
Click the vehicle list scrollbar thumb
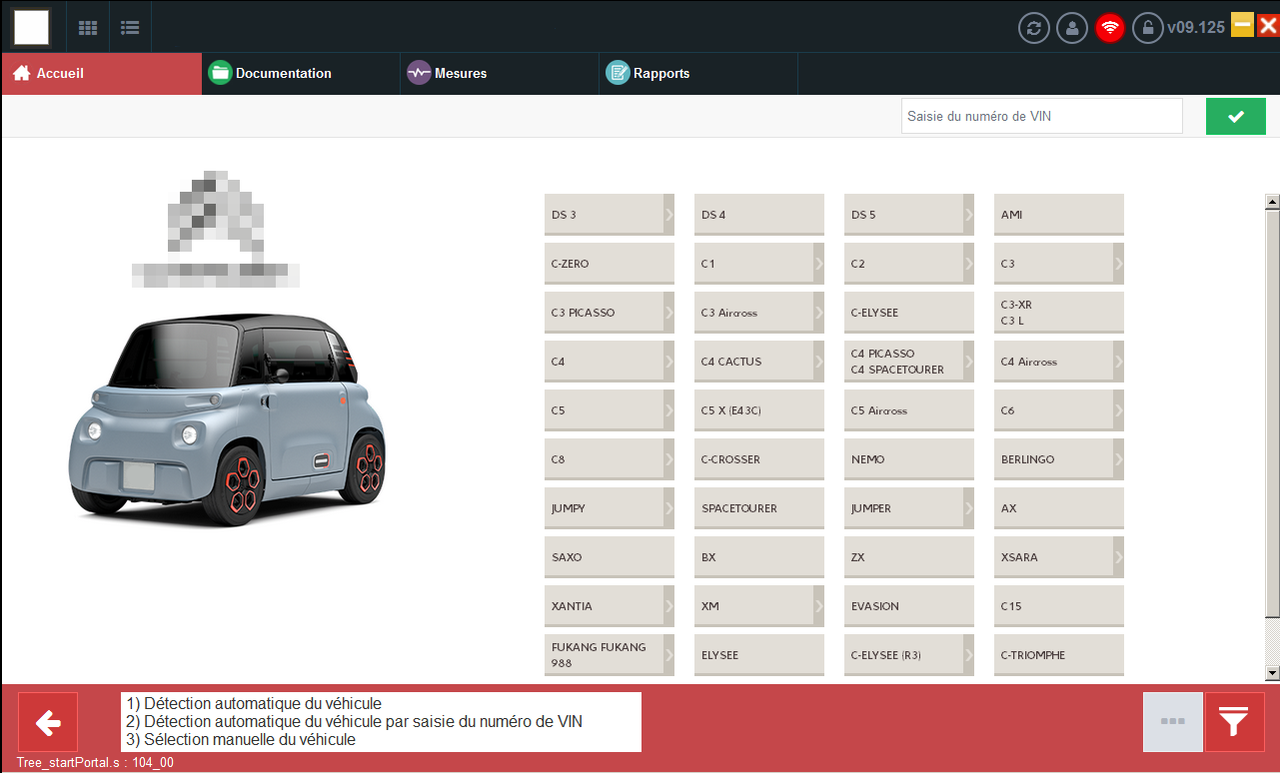[x=1272, y=413]
